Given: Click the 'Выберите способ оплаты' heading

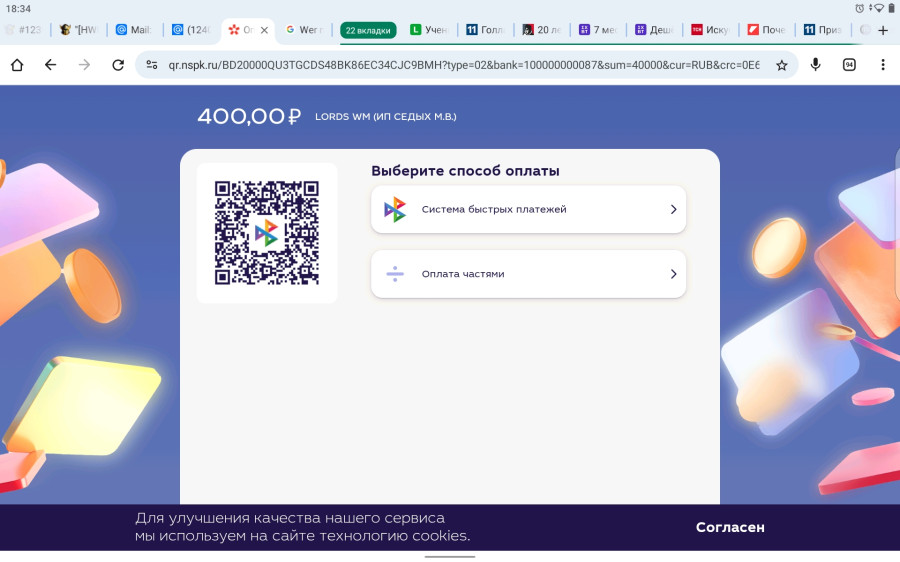Looking at the screenshot, I should point(465,170).
